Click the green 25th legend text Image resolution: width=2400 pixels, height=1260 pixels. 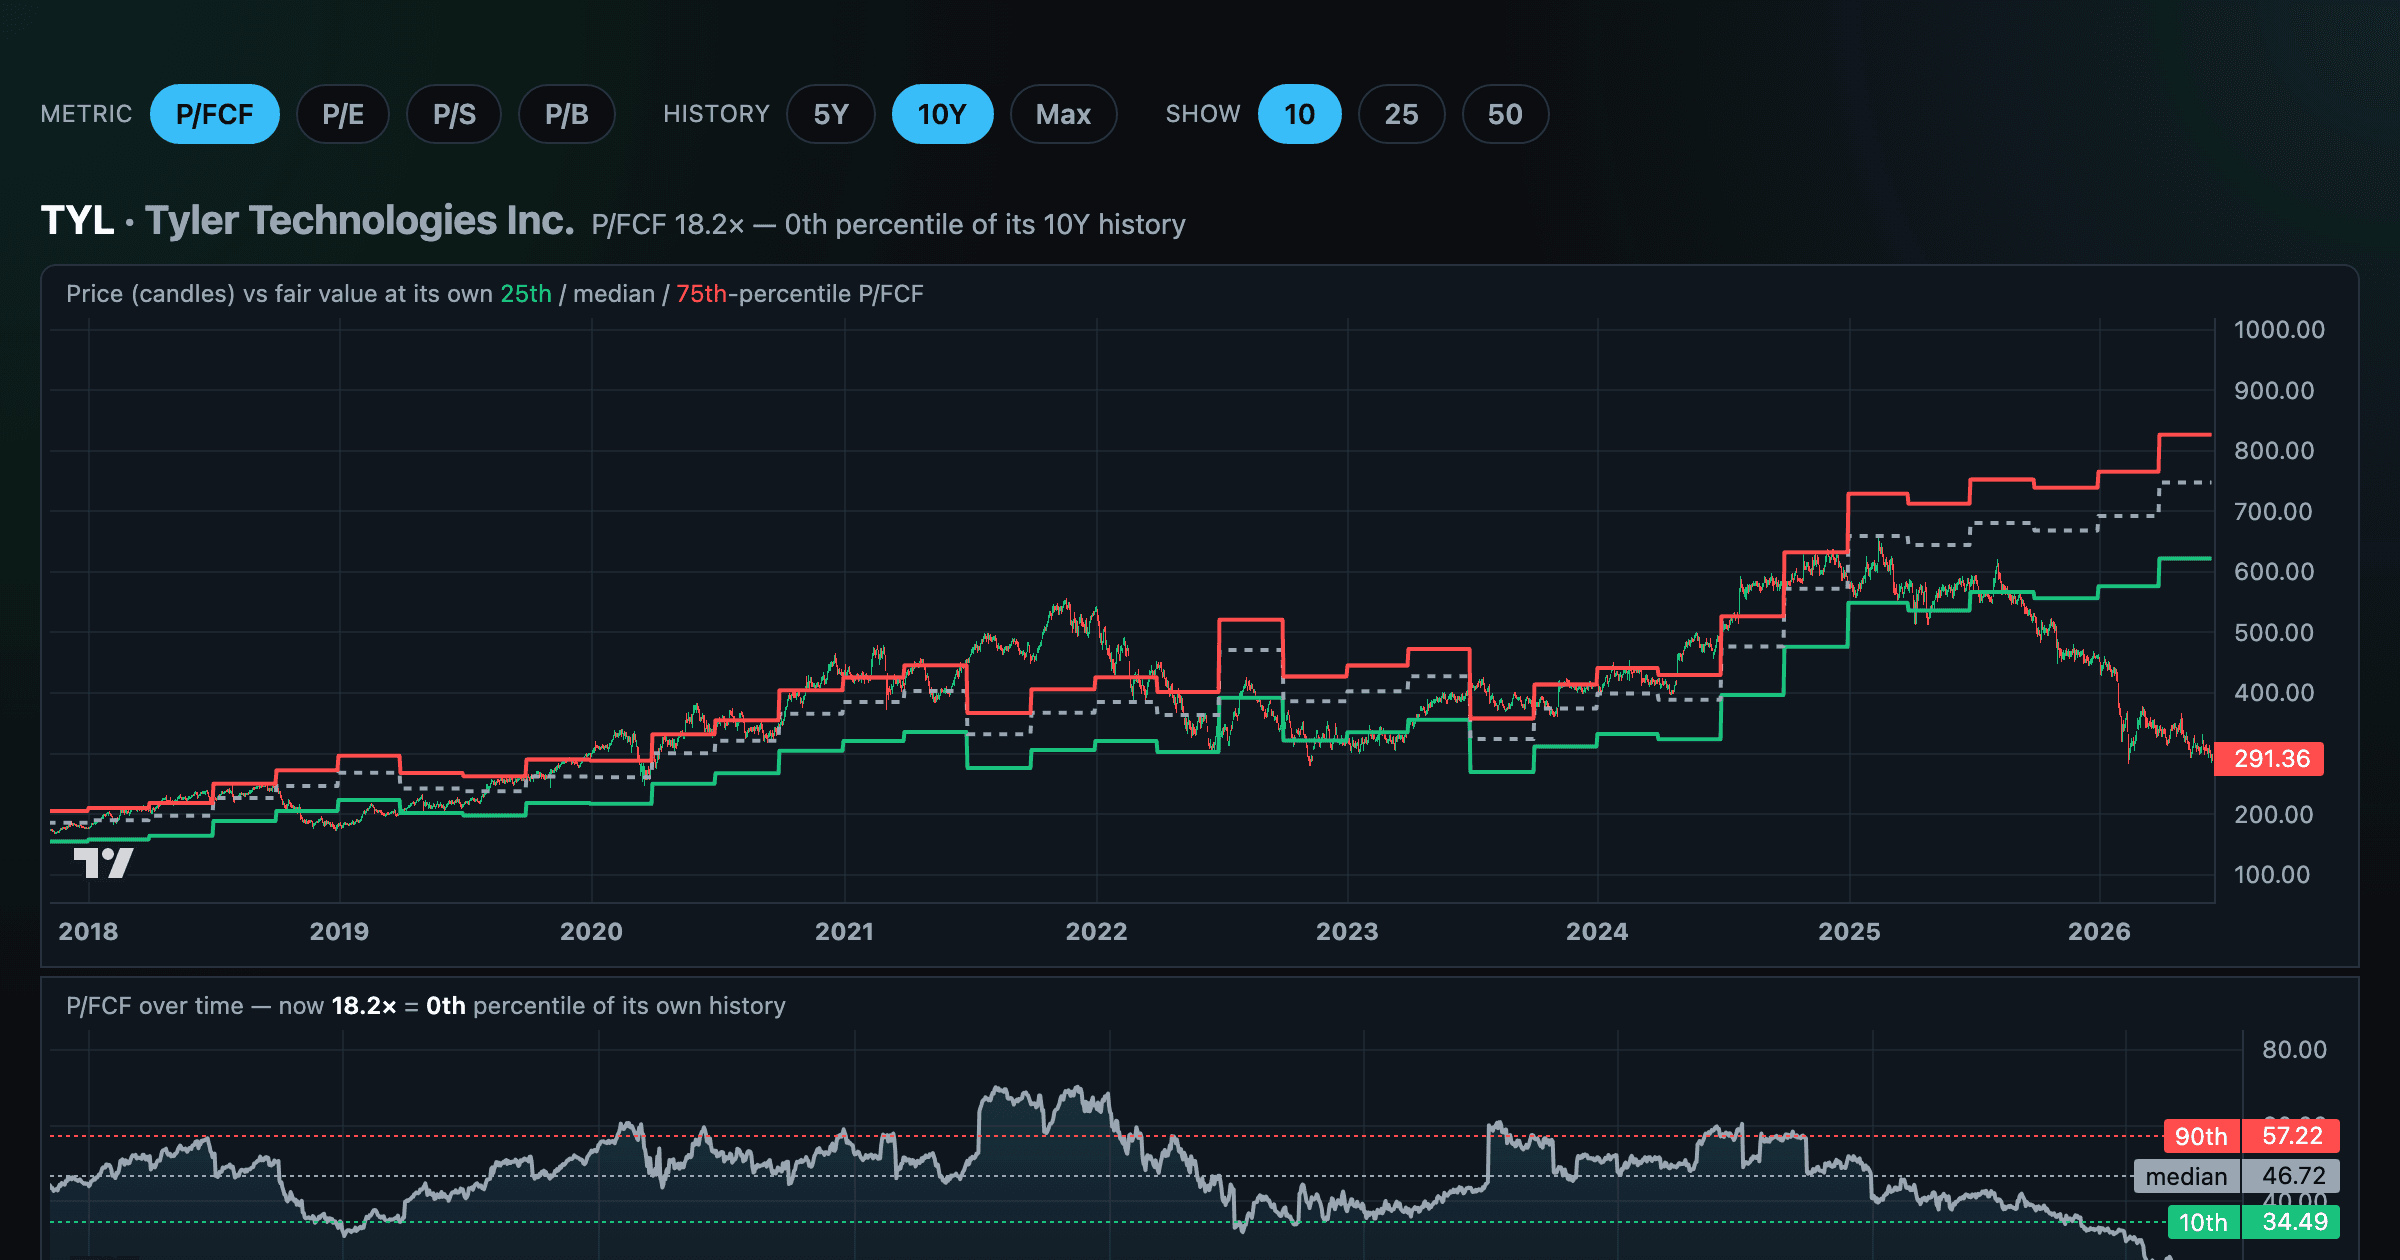coord(526,294)
